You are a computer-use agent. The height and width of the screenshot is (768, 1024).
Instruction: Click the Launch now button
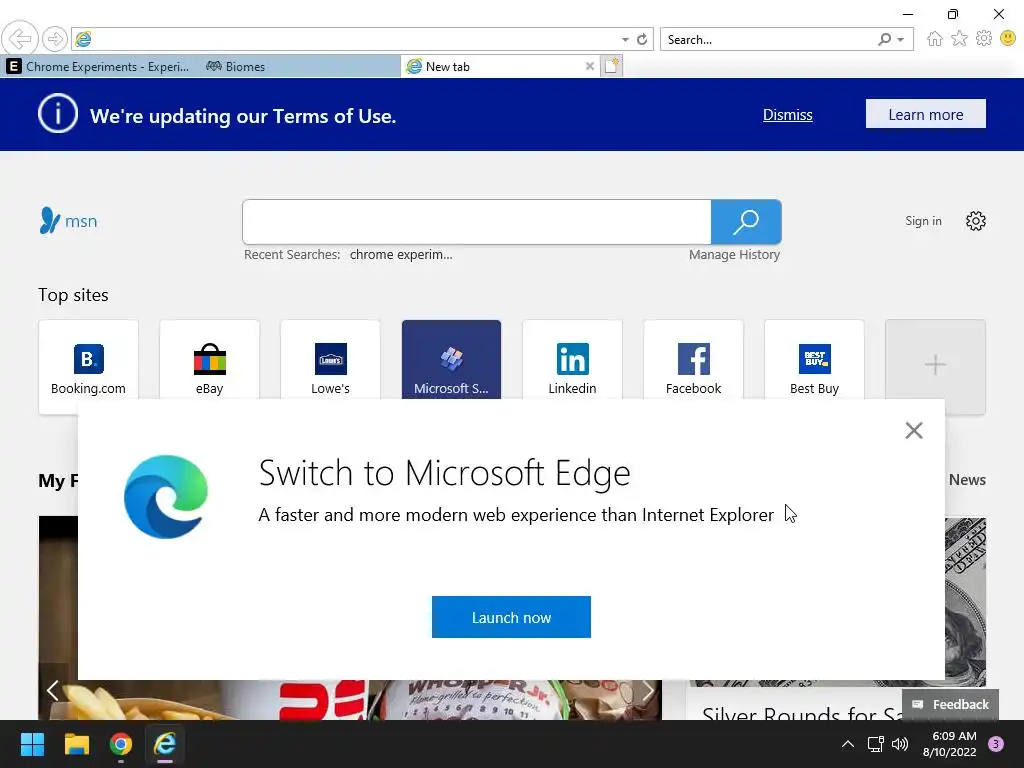[511, 617]
